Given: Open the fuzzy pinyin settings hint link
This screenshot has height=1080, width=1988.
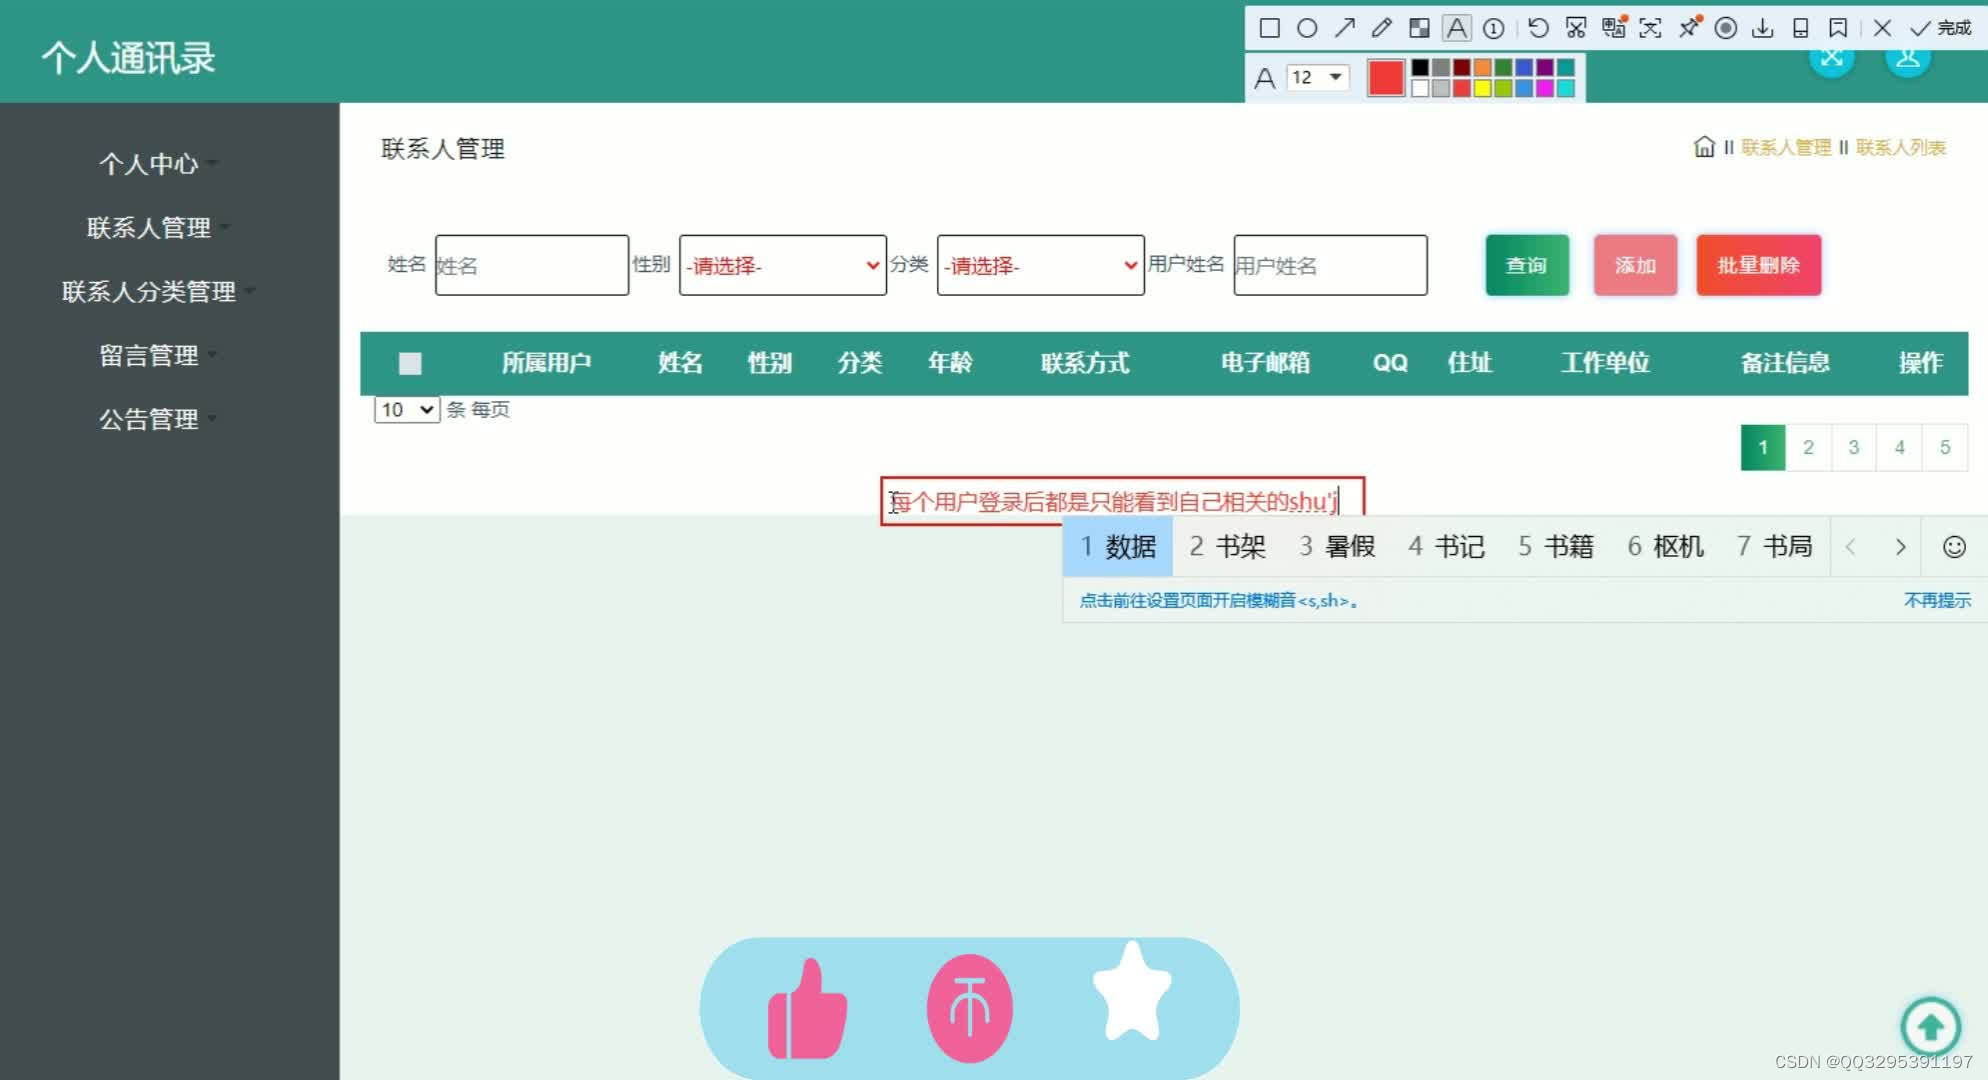Looking at the screenshot, I should pyautogui.click(x=1218, y=600).
